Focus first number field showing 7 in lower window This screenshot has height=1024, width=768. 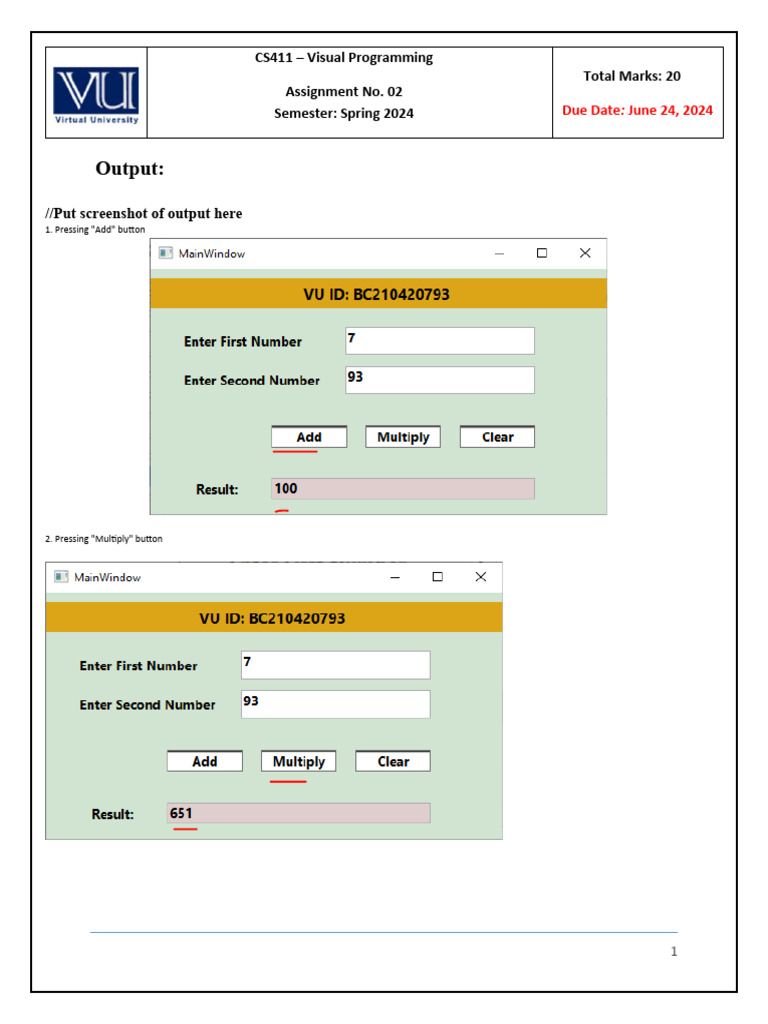pos(336,665)
